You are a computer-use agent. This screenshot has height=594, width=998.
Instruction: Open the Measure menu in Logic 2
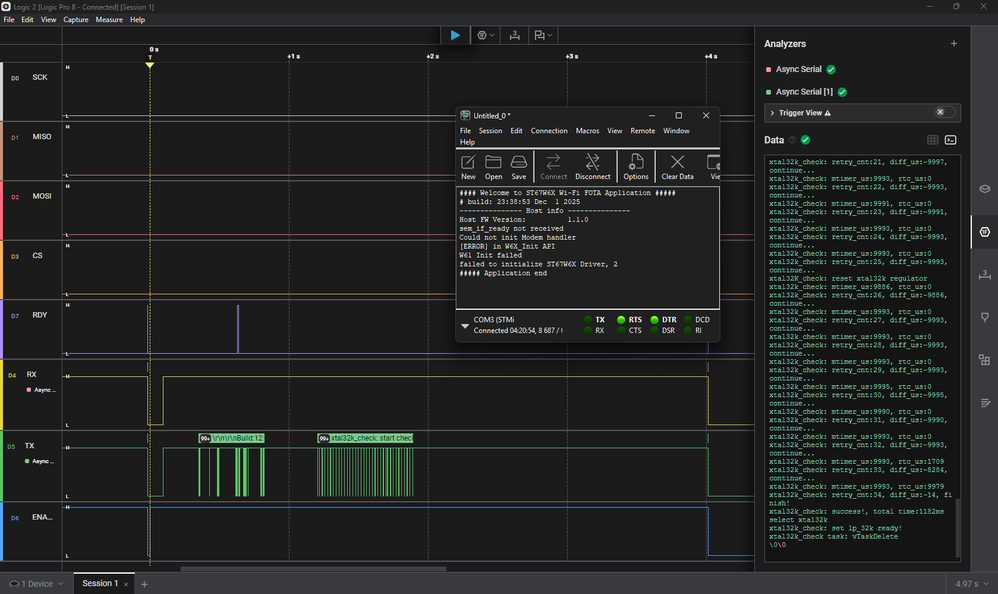(109, 19)
